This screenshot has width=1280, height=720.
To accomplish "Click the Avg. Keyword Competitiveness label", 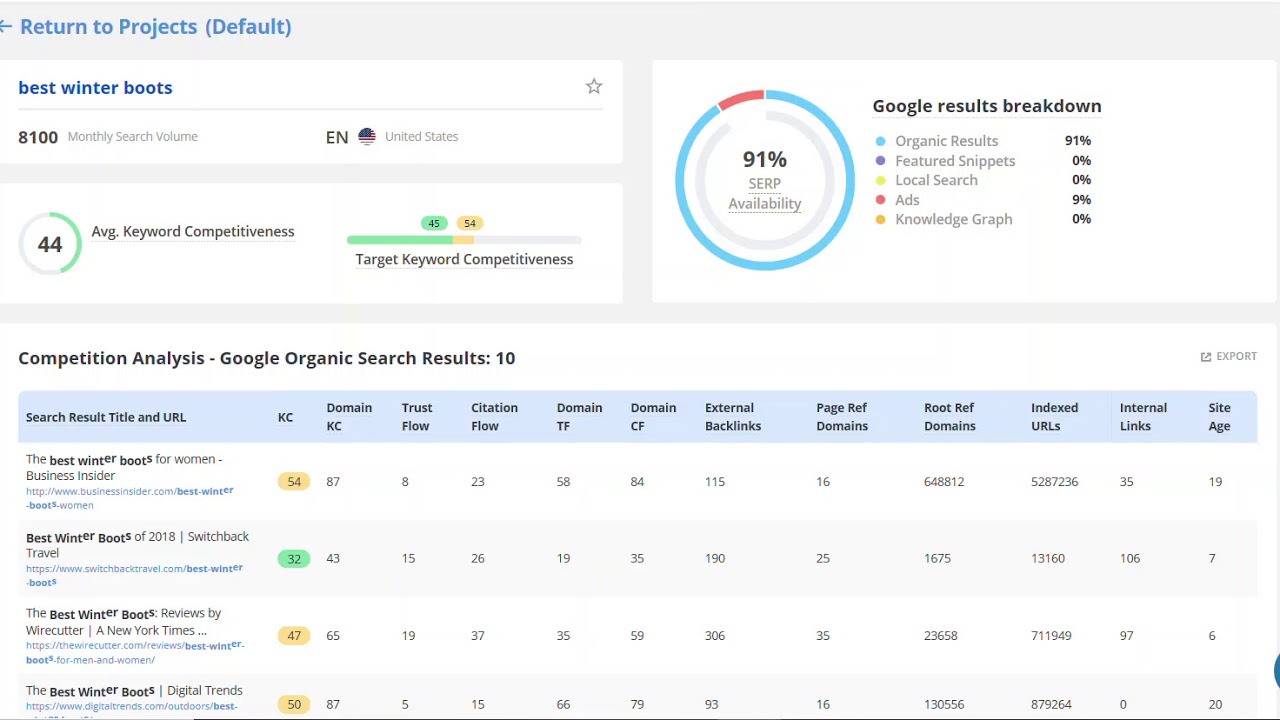I will (x=193, y=231).
